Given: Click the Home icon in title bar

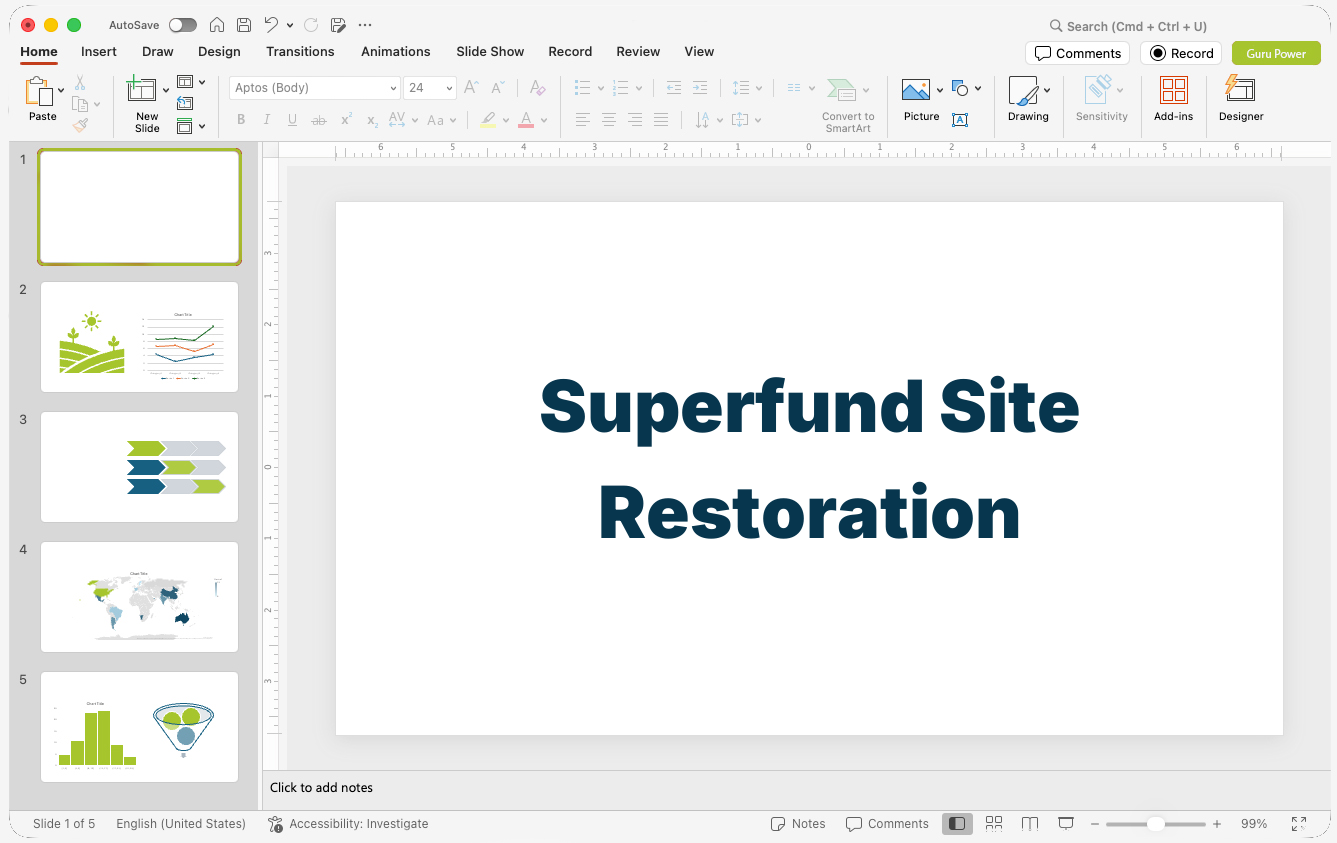Looking at the screenshot, I should tap(217, 25).
